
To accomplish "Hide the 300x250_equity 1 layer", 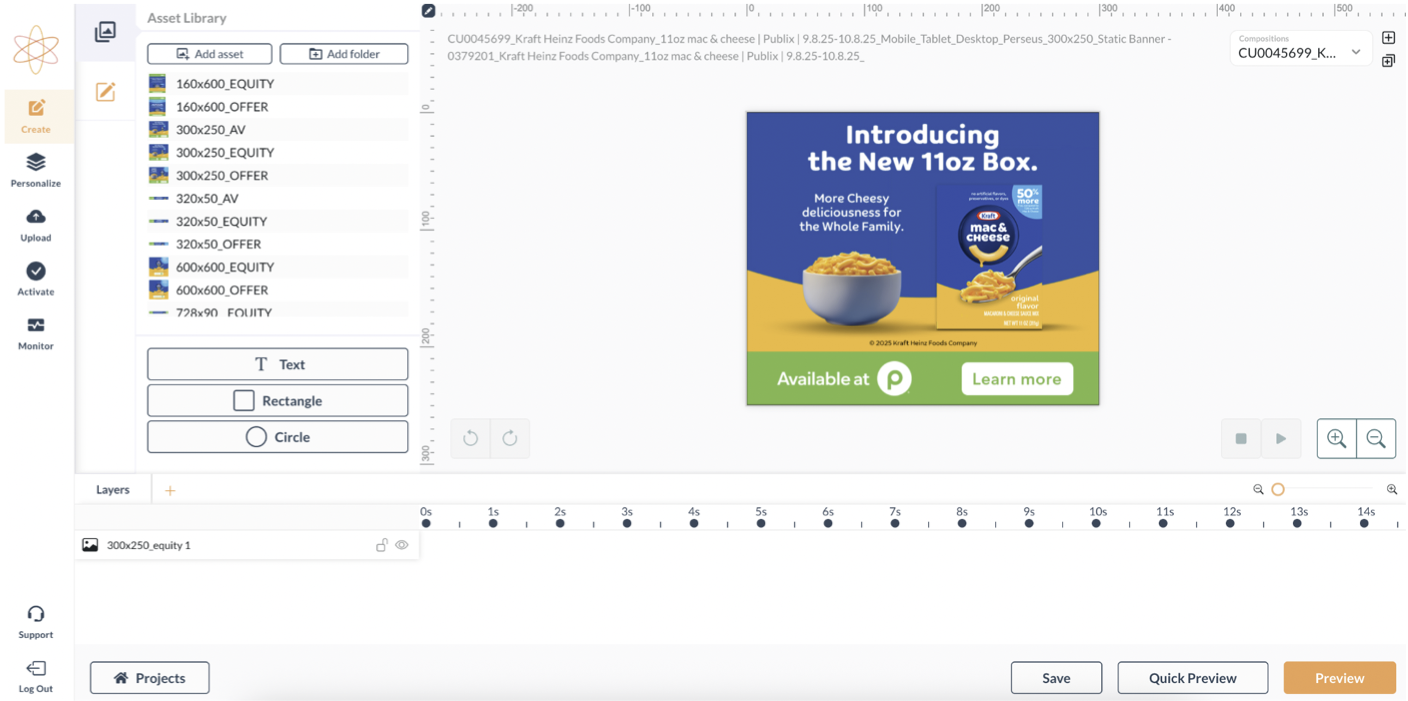I will point(402,545).
